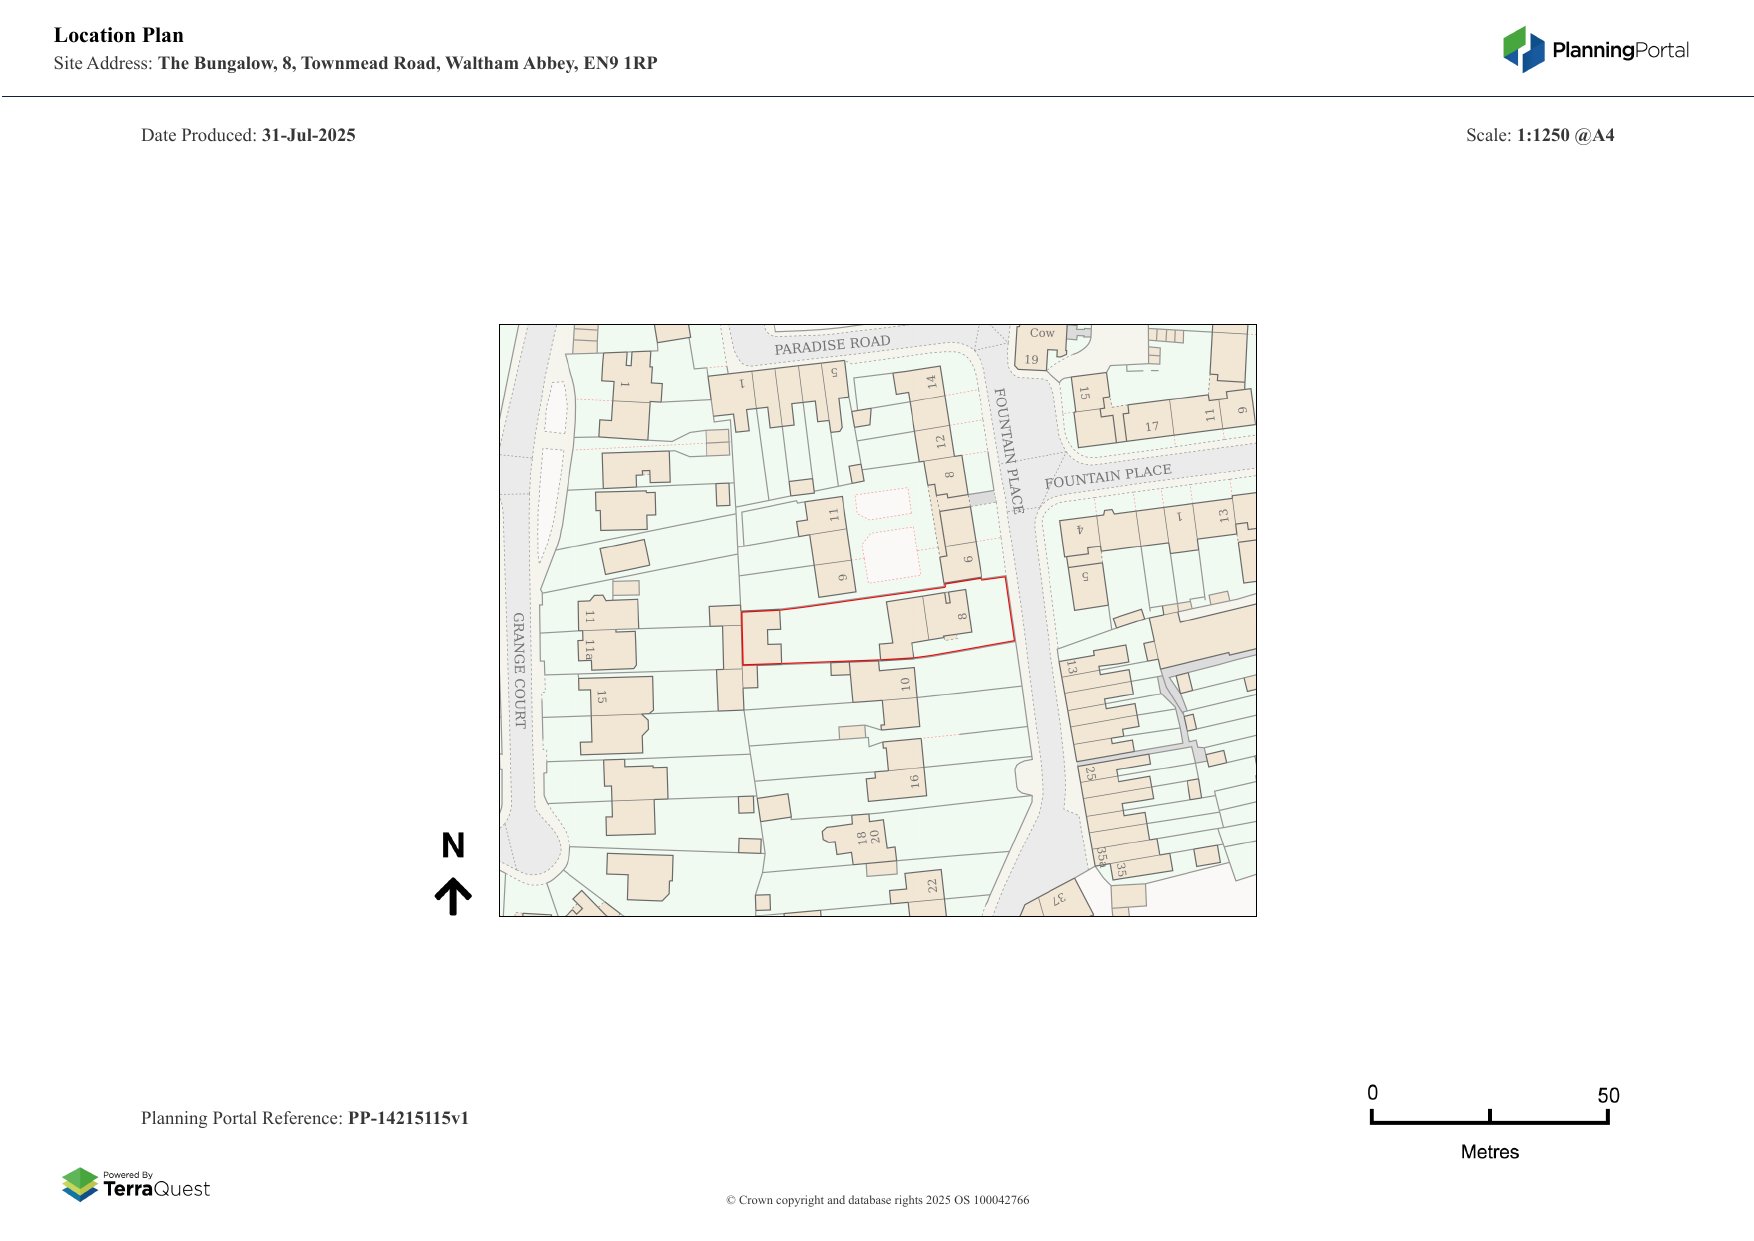
Task: Click the Metres label under the scale bar
Action: coord(1489,1152)
